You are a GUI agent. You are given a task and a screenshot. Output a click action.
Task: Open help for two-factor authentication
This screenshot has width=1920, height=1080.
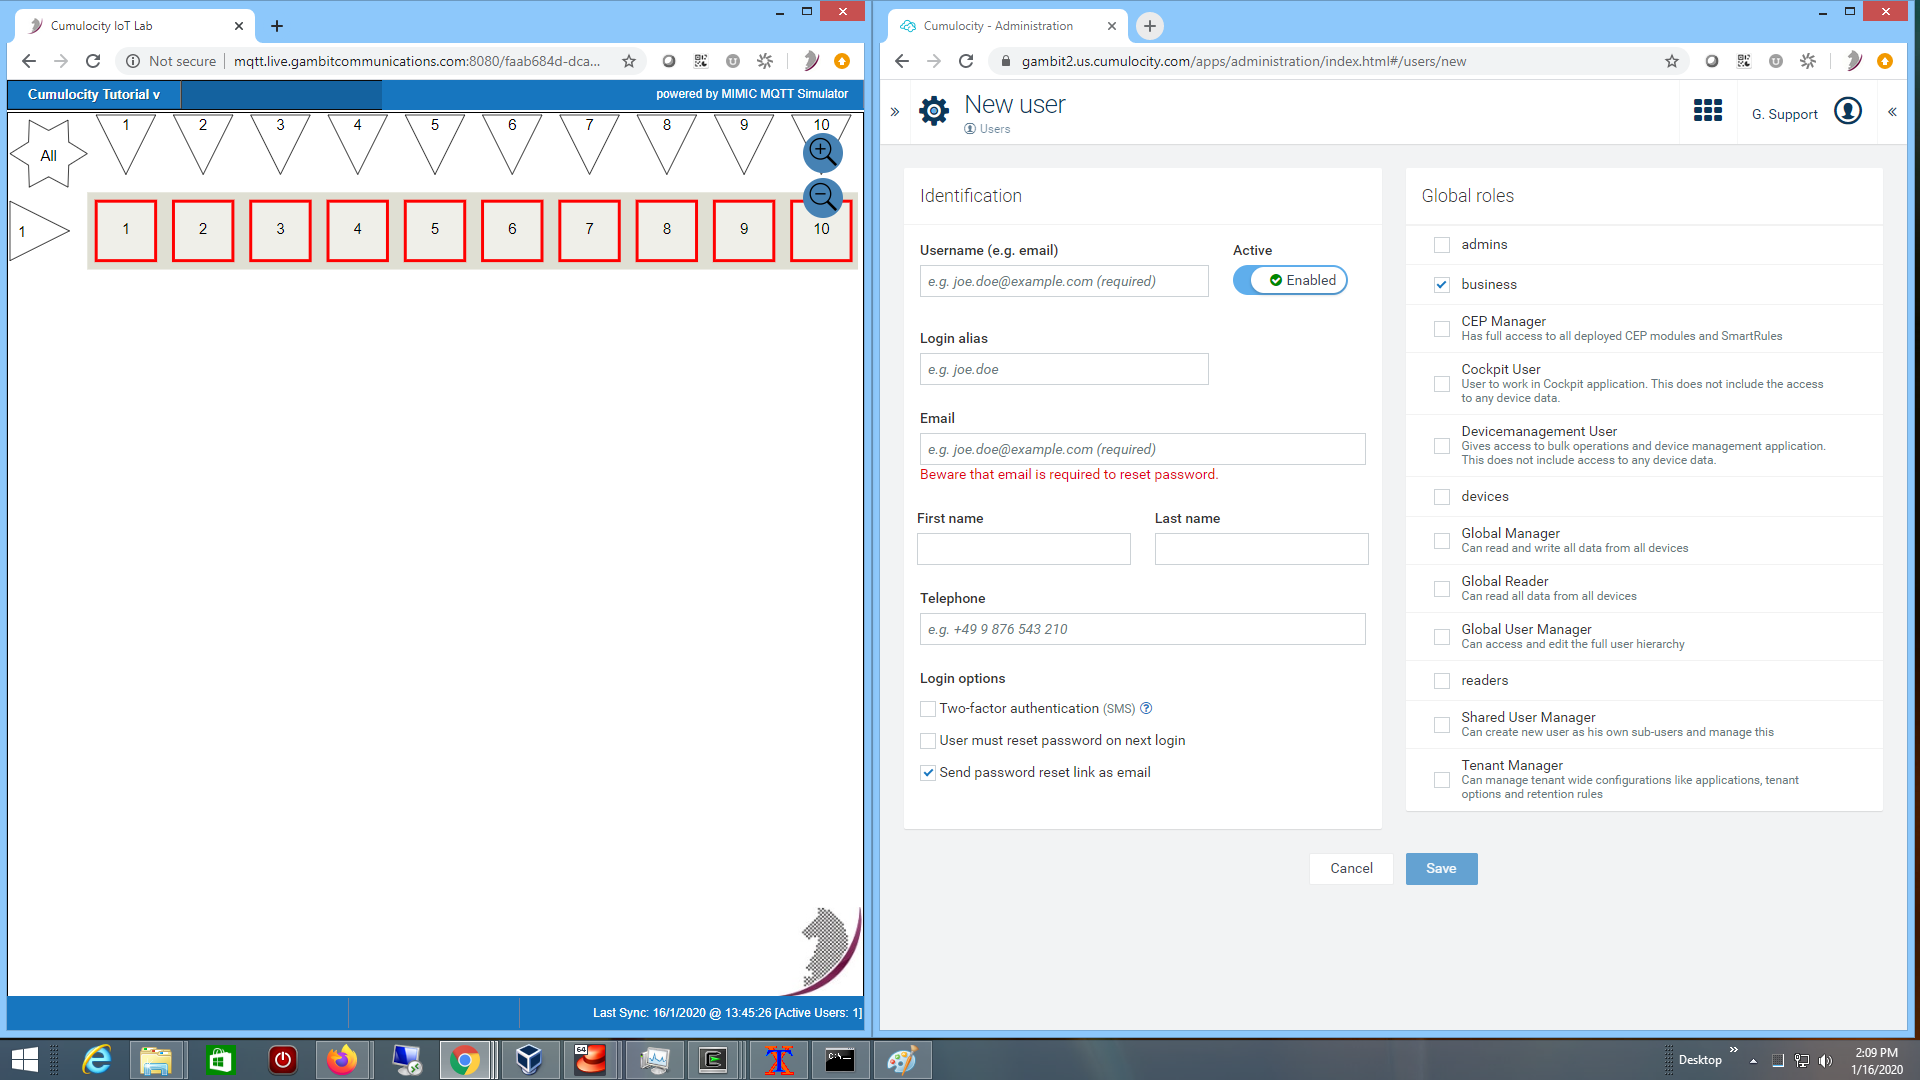click(x=1147, y=708)
